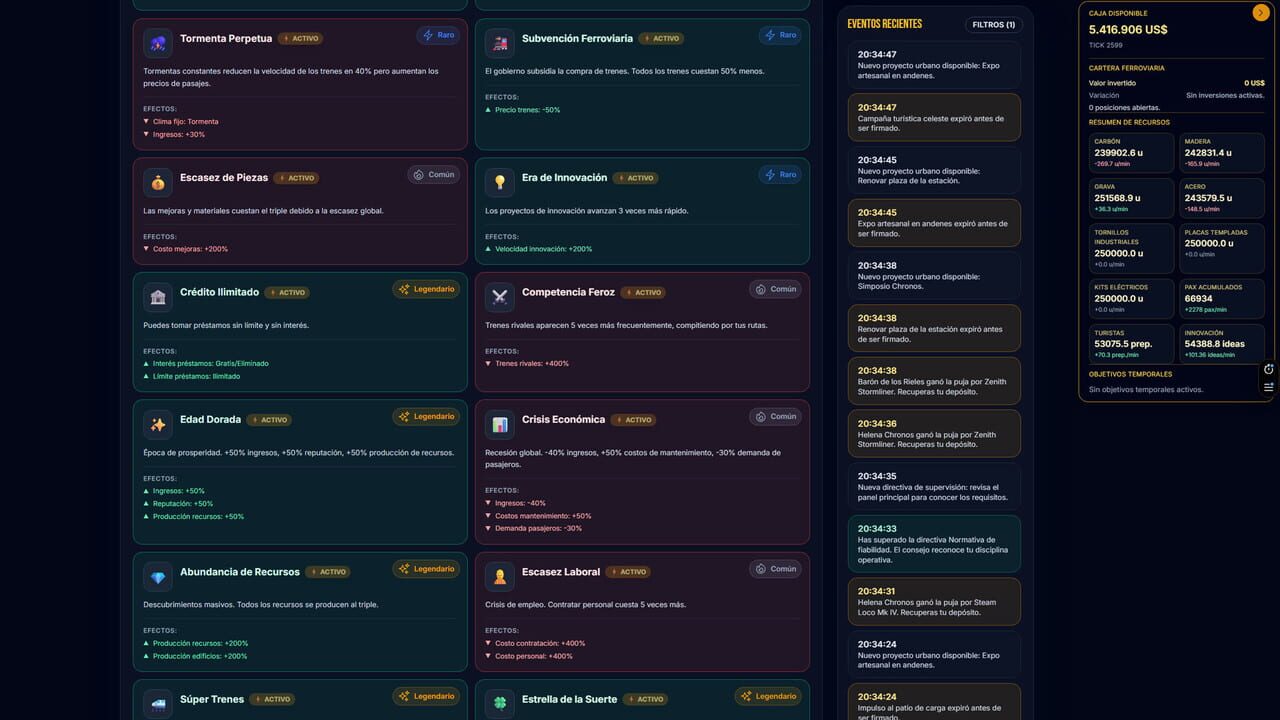Click the Abundancia de Recursos diamond icon
Screen dimensions: 1280x720
tap(158, 577)
